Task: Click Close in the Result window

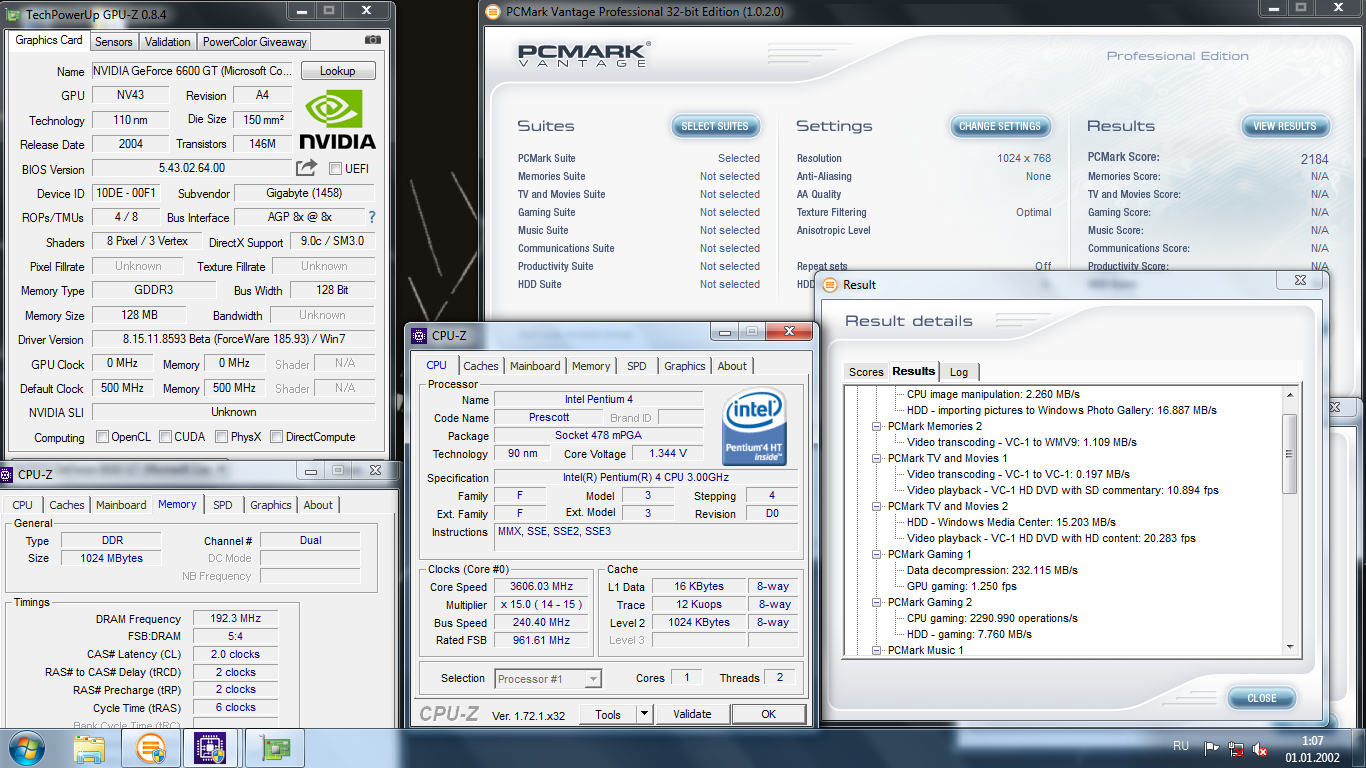Action: tap(1261, 698)
